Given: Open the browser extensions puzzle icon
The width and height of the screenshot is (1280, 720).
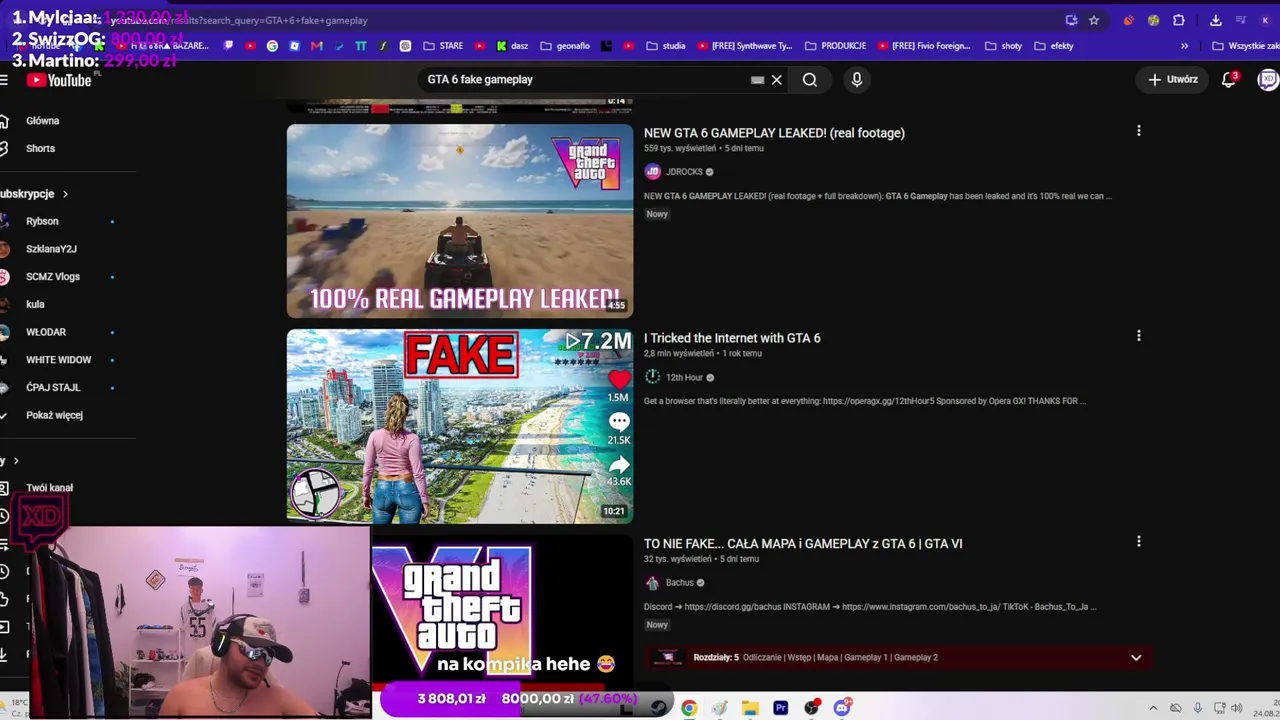Looking at the screenshot, I should (x=1179, y=20).
